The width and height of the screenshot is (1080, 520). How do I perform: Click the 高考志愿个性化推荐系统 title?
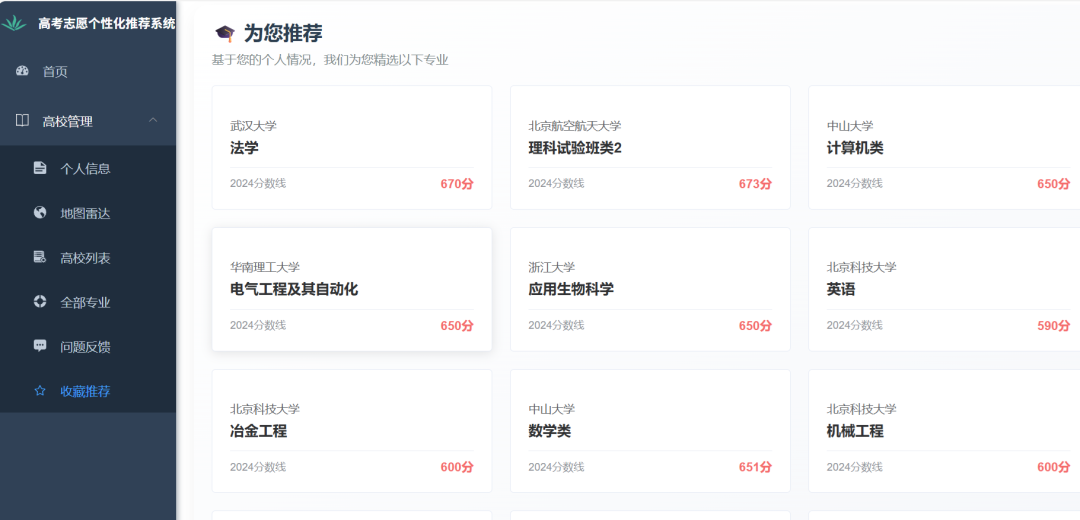(x=107, y=23)
